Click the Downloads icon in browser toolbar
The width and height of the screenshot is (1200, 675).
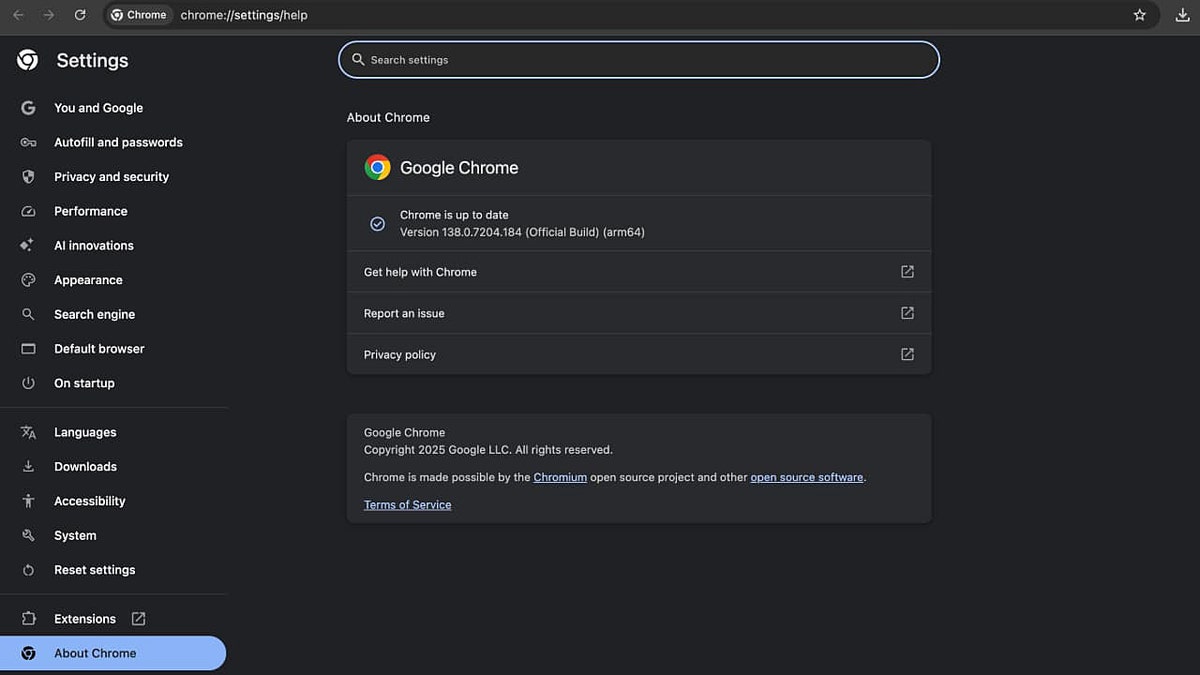pyautogui.click(x=1182, y=15)
